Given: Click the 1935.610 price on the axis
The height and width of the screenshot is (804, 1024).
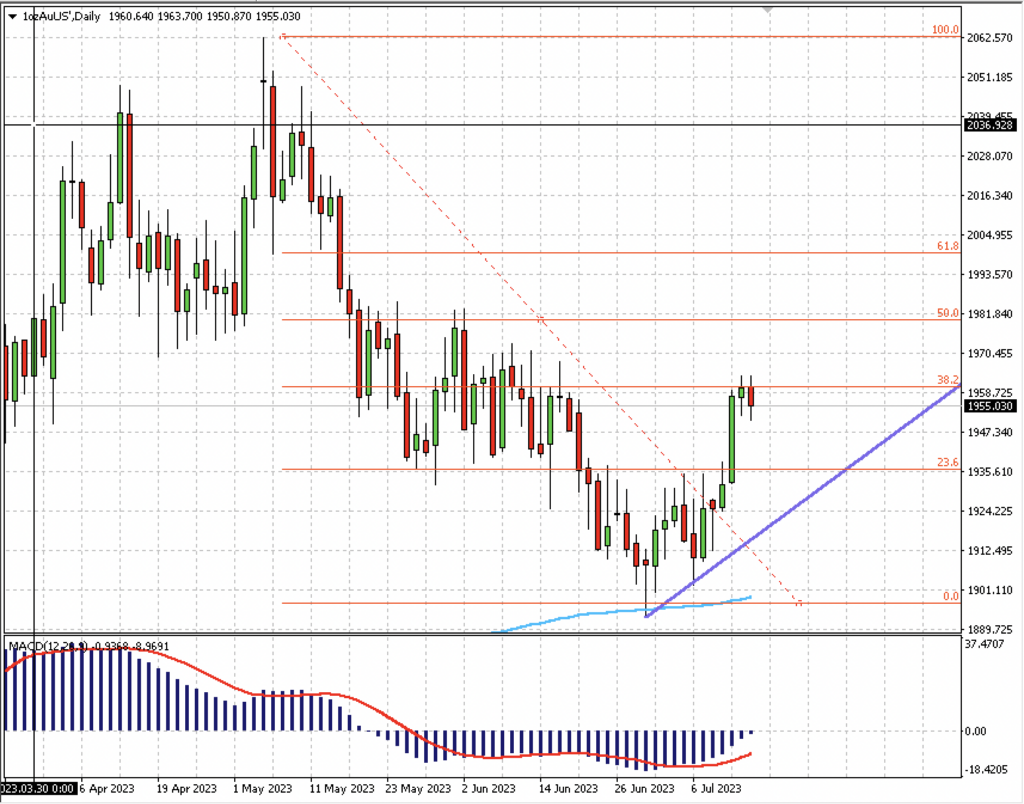Looking at the screenshot, I should click(989, 472).
